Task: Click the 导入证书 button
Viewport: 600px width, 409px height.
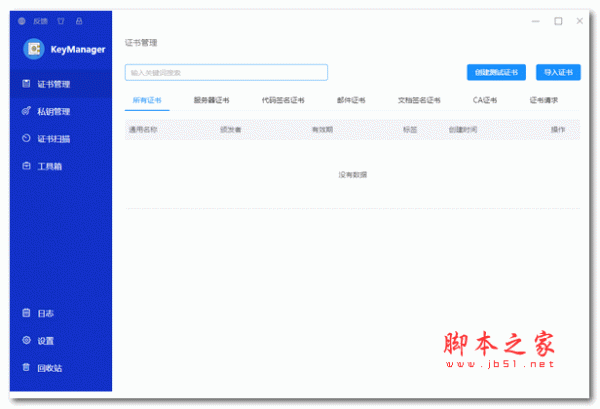Action: (x=557, y=72)
